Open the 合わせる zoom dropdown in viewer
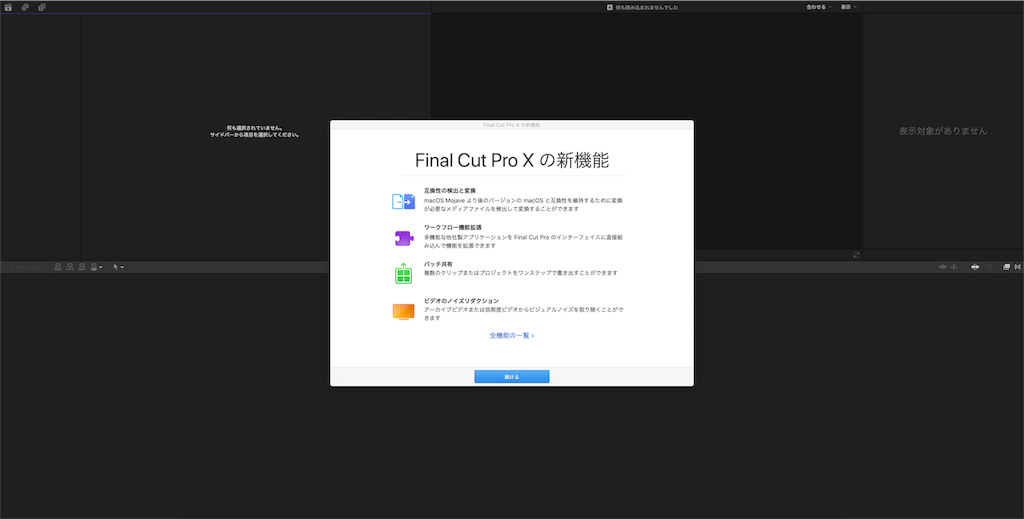The image size is (1024, 519). [819, 7]
